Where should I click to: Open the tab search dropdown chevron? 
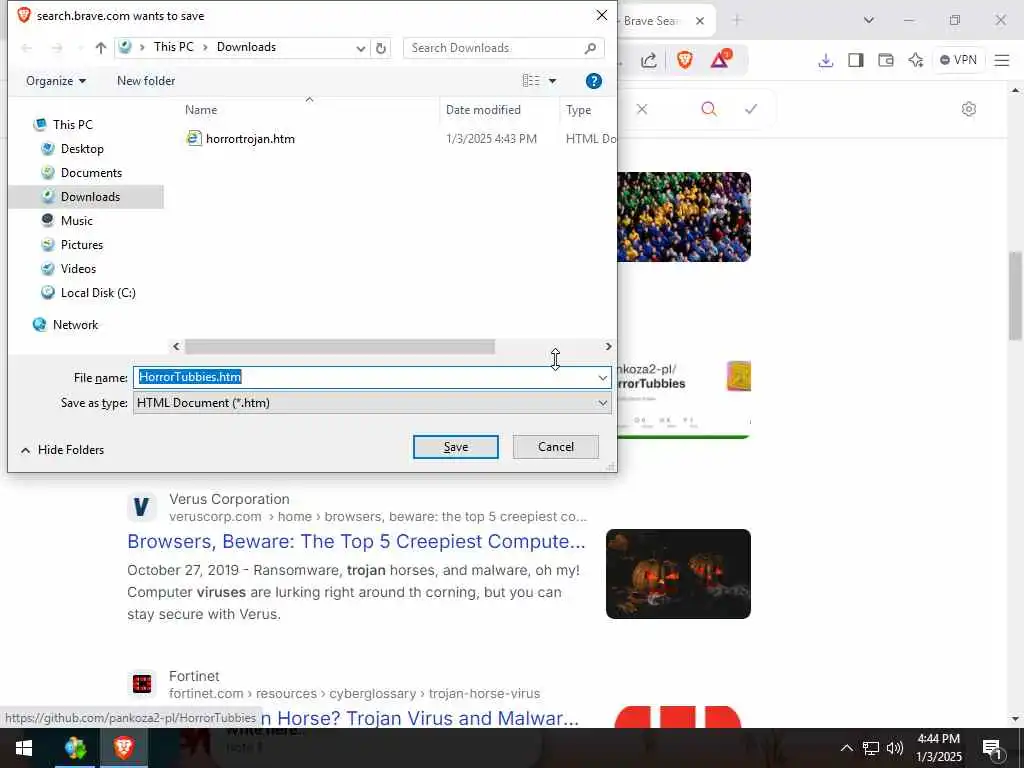869,21
